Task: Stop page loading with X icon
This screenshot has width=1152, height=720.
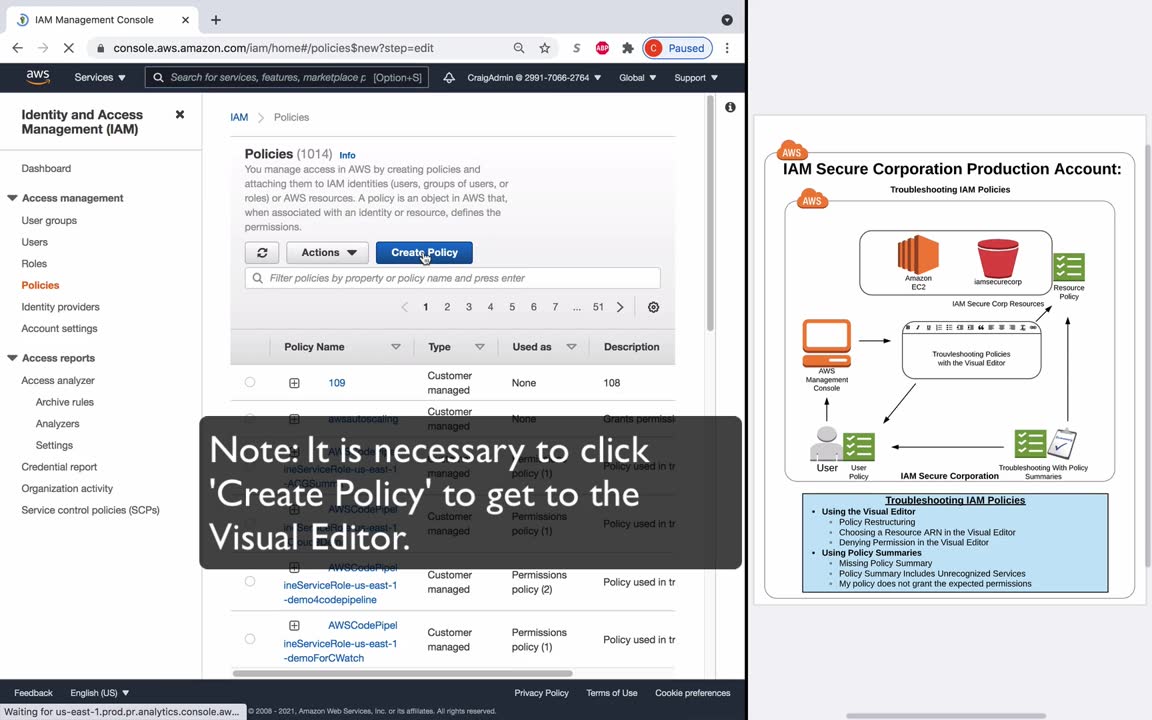Action: click(68, 48)
